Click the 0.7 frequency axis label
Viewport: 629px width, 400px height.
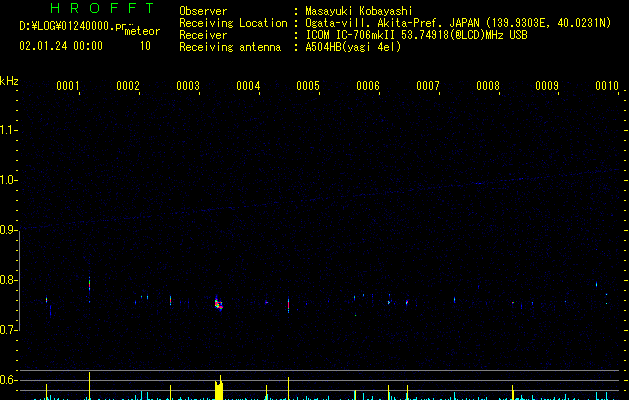[x=8, y=330]
